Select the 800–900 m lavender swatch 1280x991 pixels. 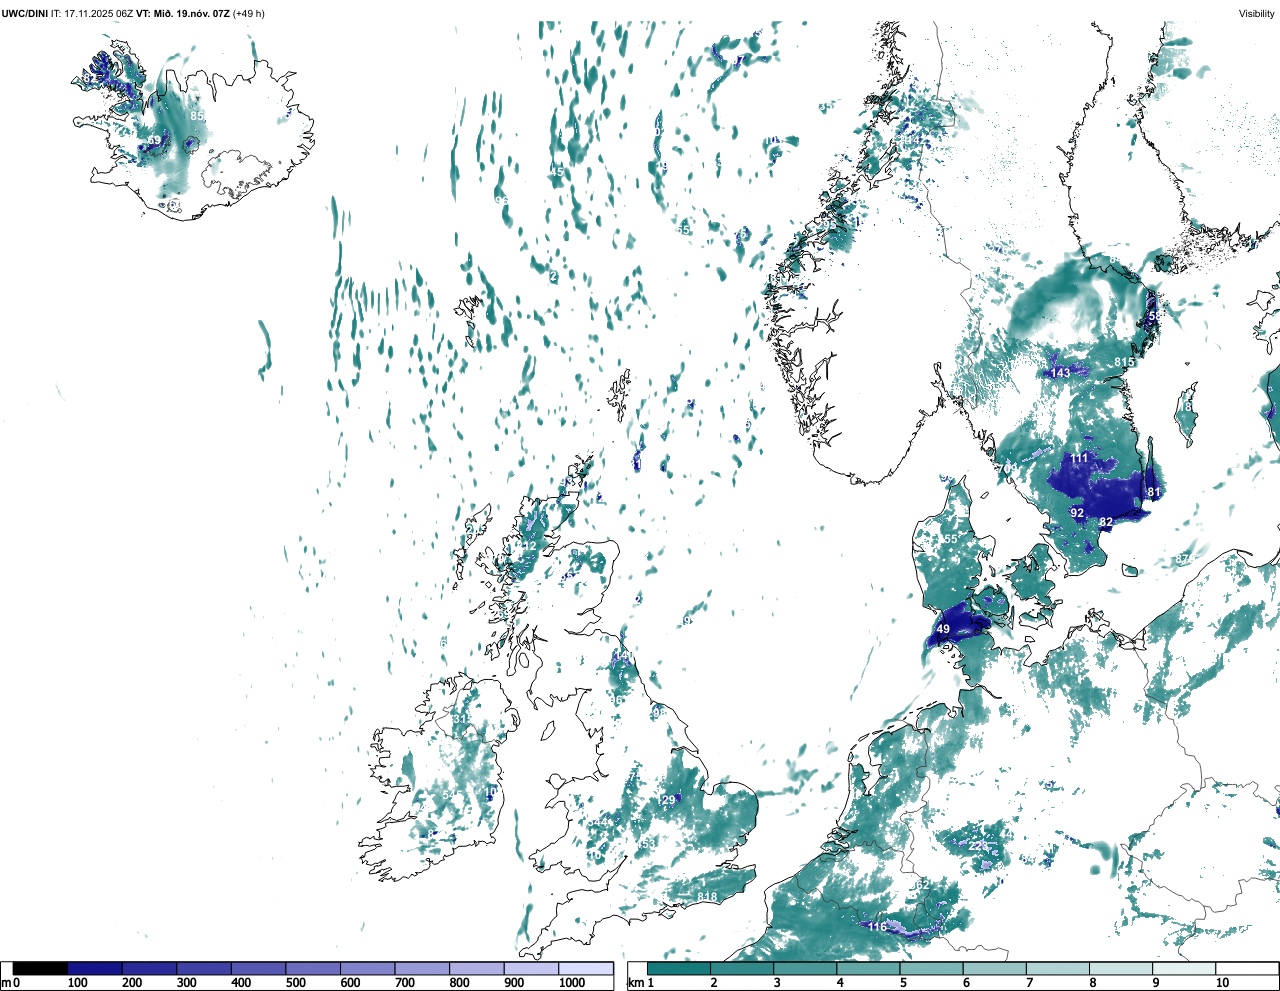coord(476,968)
